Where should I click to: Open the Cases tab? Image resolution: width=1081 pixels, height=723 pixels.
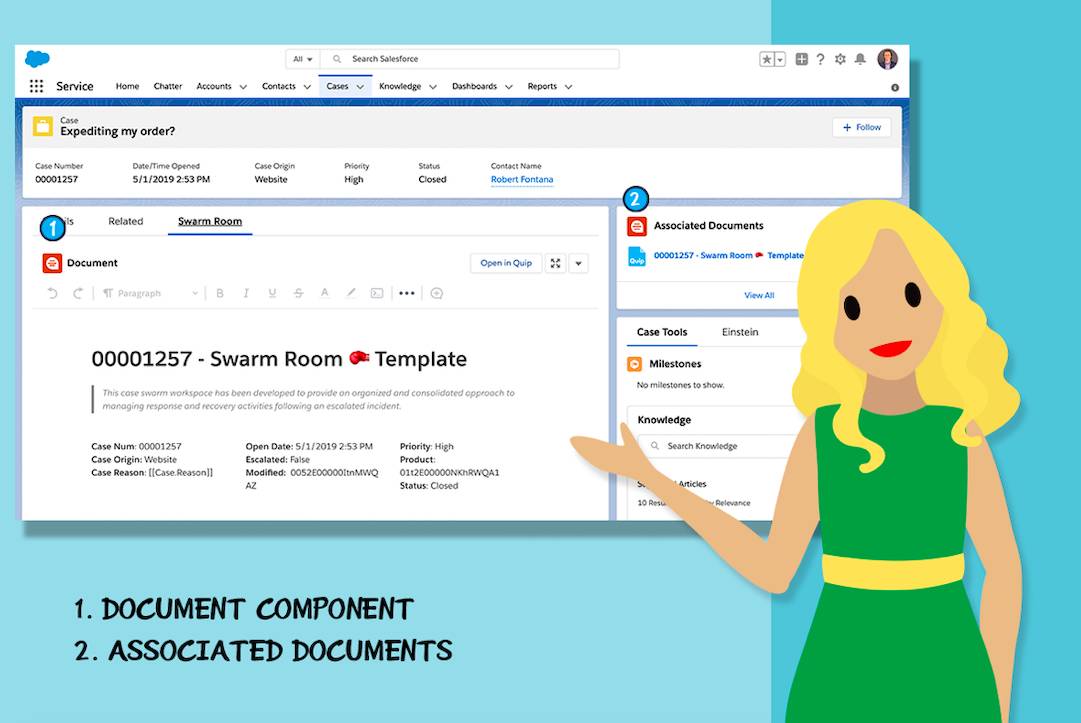tap(337, 86)
